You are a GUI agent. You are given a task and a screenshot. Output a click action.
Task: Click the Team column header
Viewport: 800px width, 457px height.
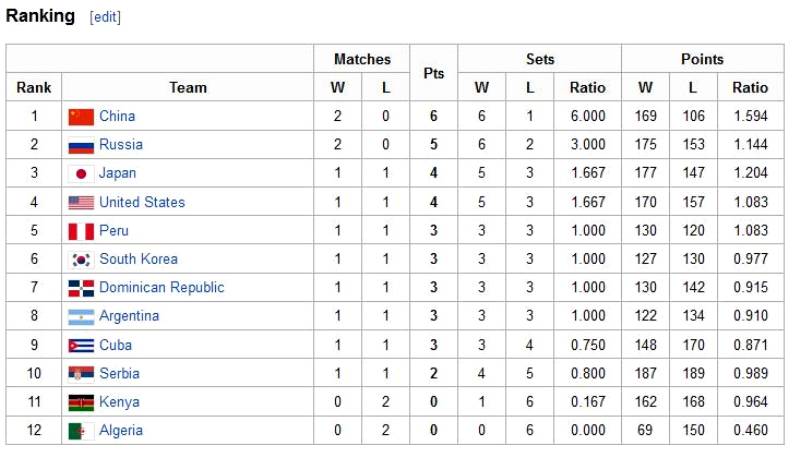(188, 87)
